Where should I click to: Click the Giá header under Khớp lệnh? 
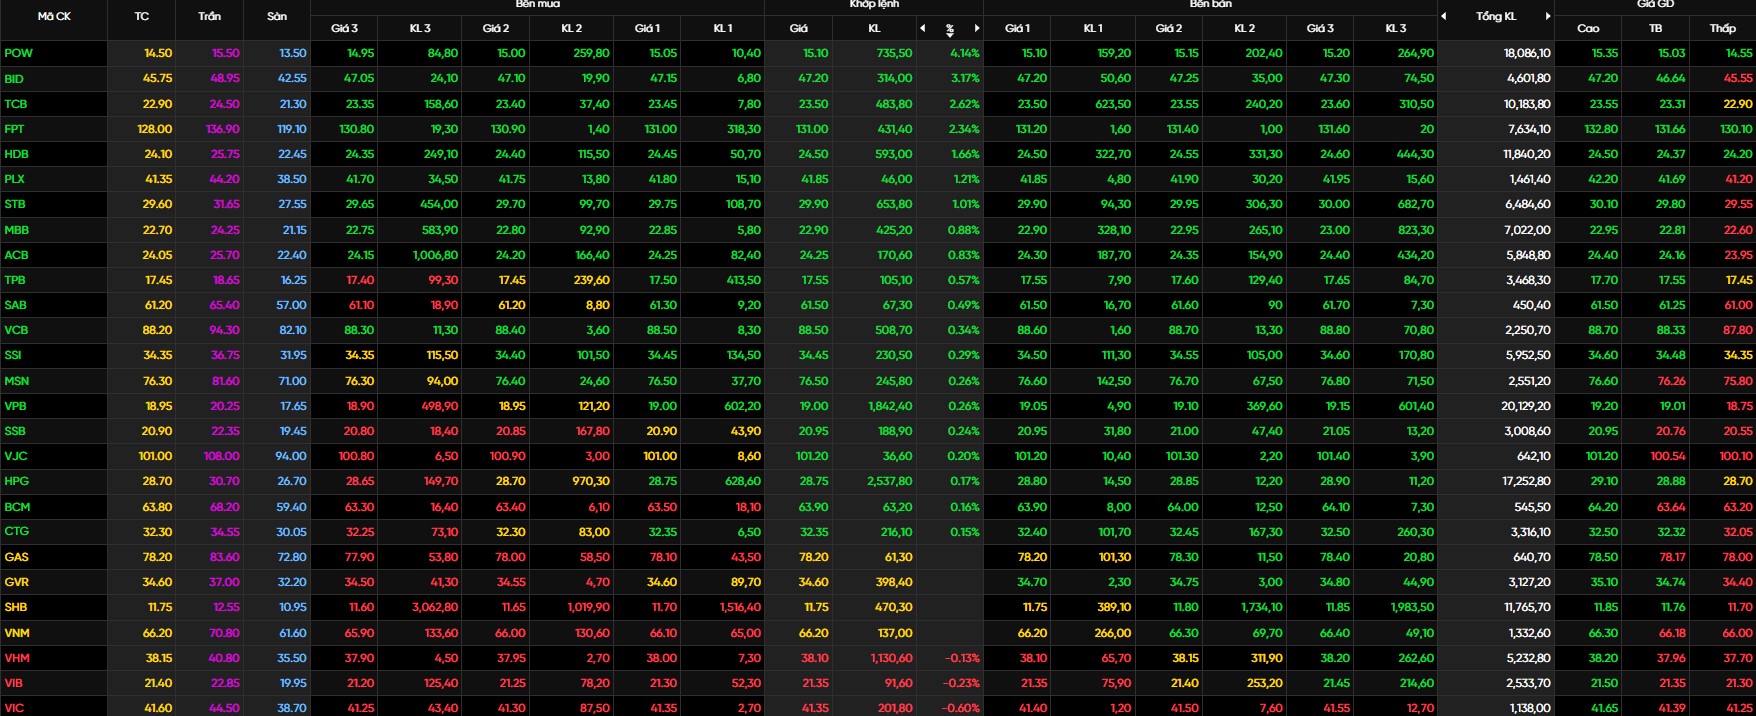(x=798, y=28)
